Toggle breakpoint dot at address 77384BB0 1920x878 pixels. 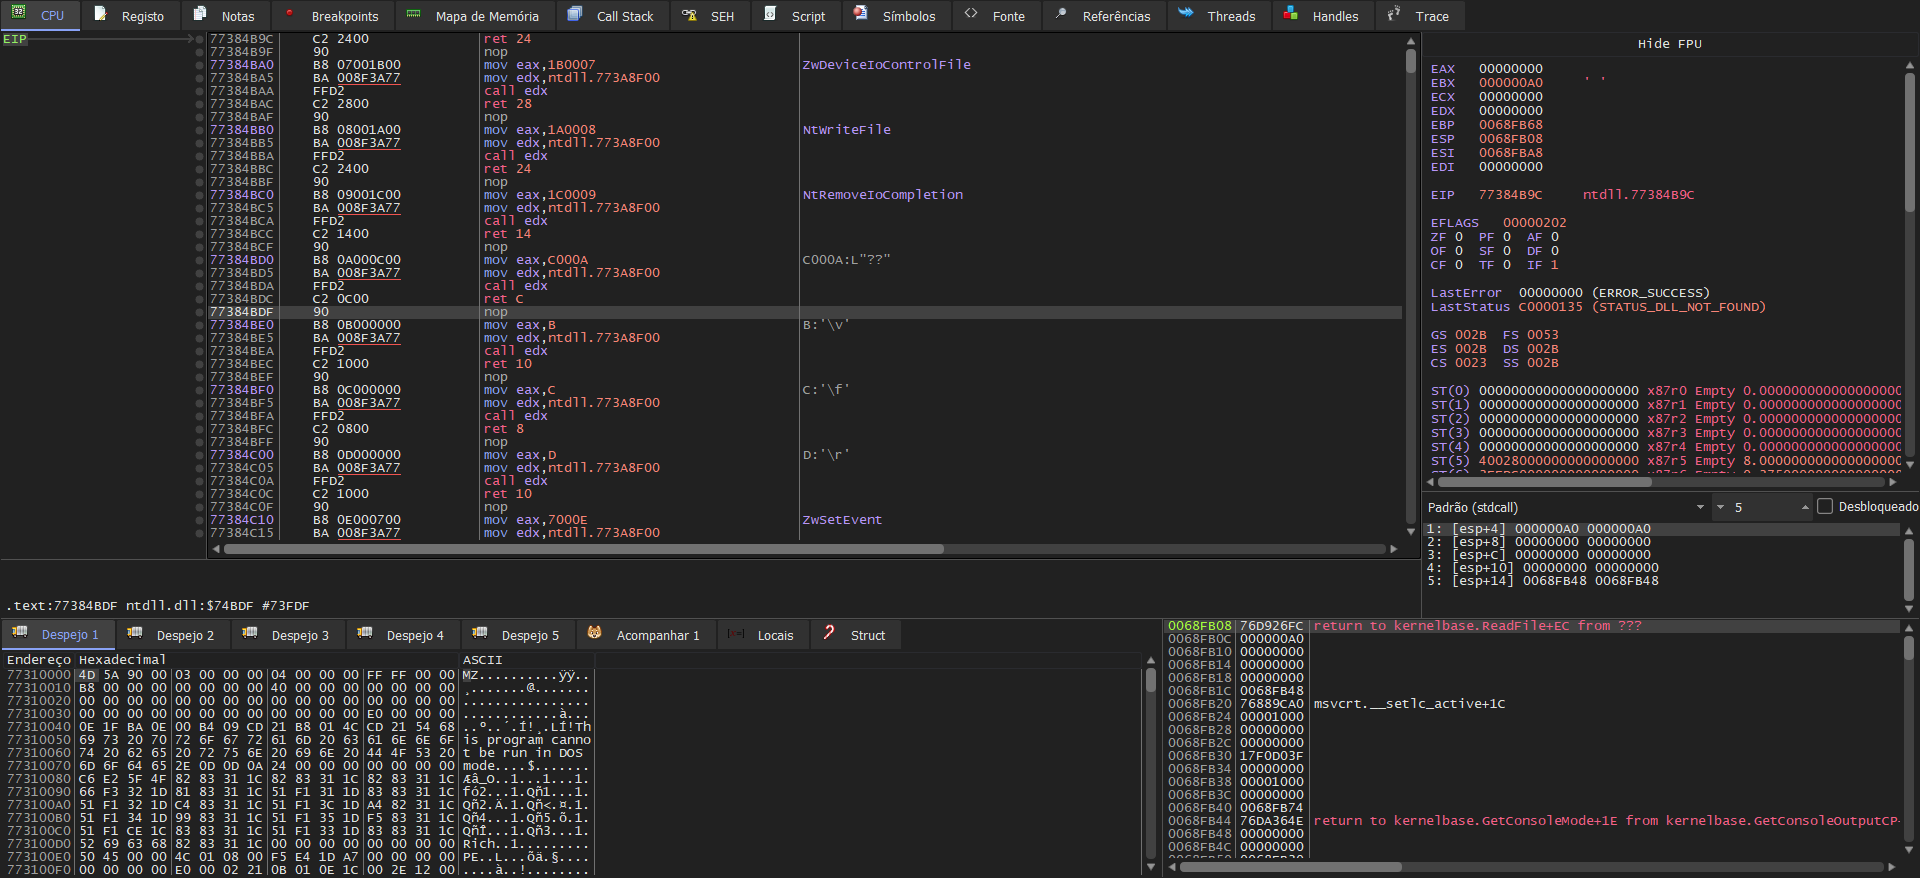[200, 130]
